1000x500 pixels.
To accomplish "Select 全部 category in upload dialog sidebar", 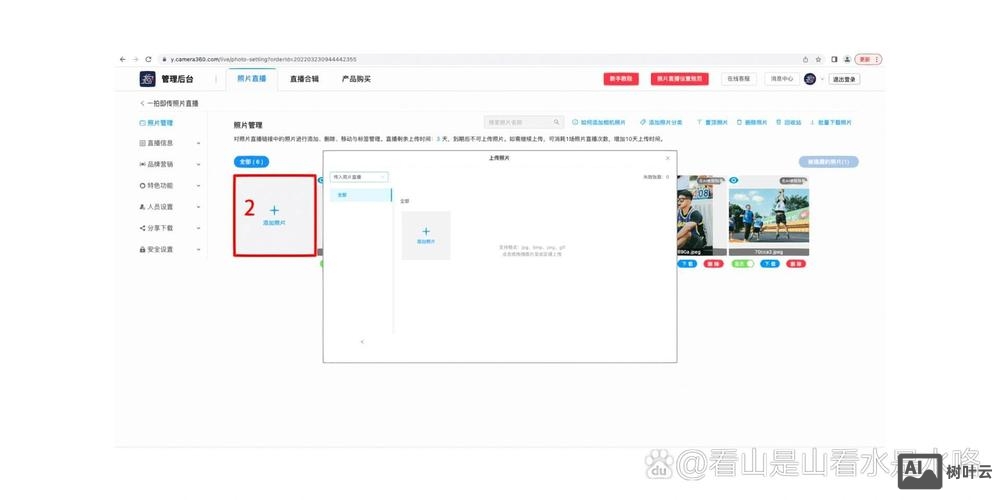I will tap(361, 195).
